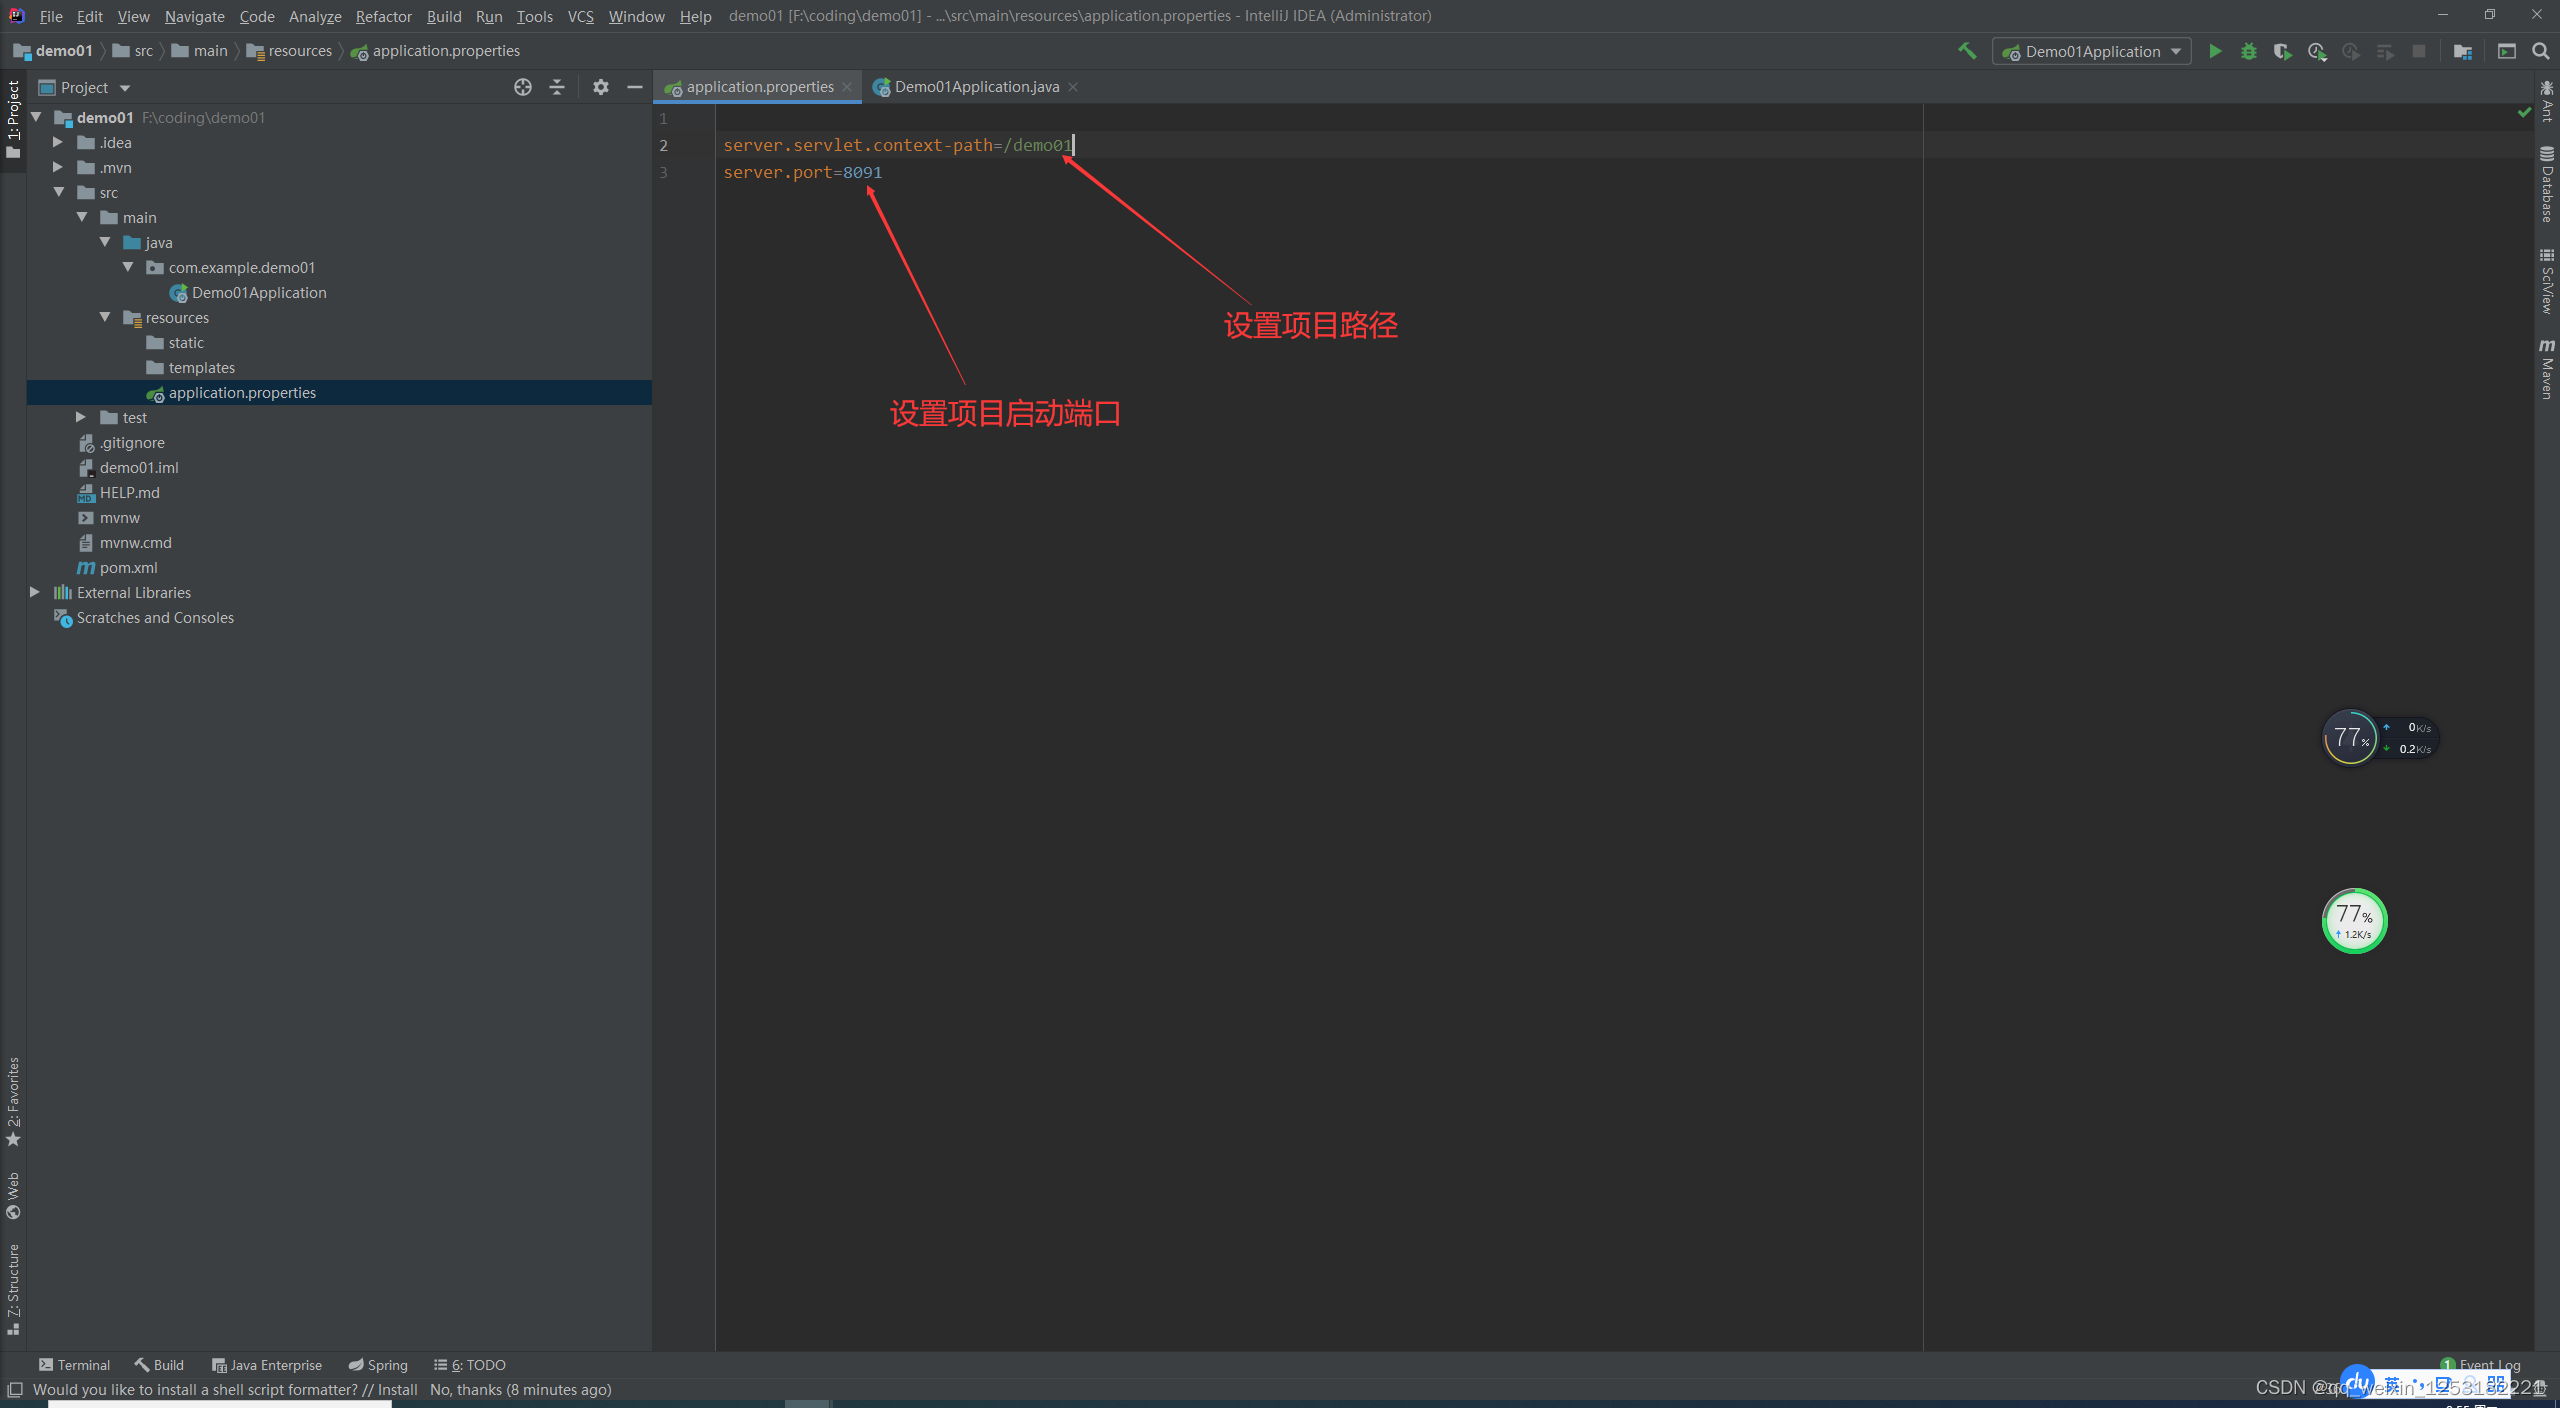The image size is (2560, 1408).
Task: Switch to Demo01Application.java tab
Action: click(975, 87)
